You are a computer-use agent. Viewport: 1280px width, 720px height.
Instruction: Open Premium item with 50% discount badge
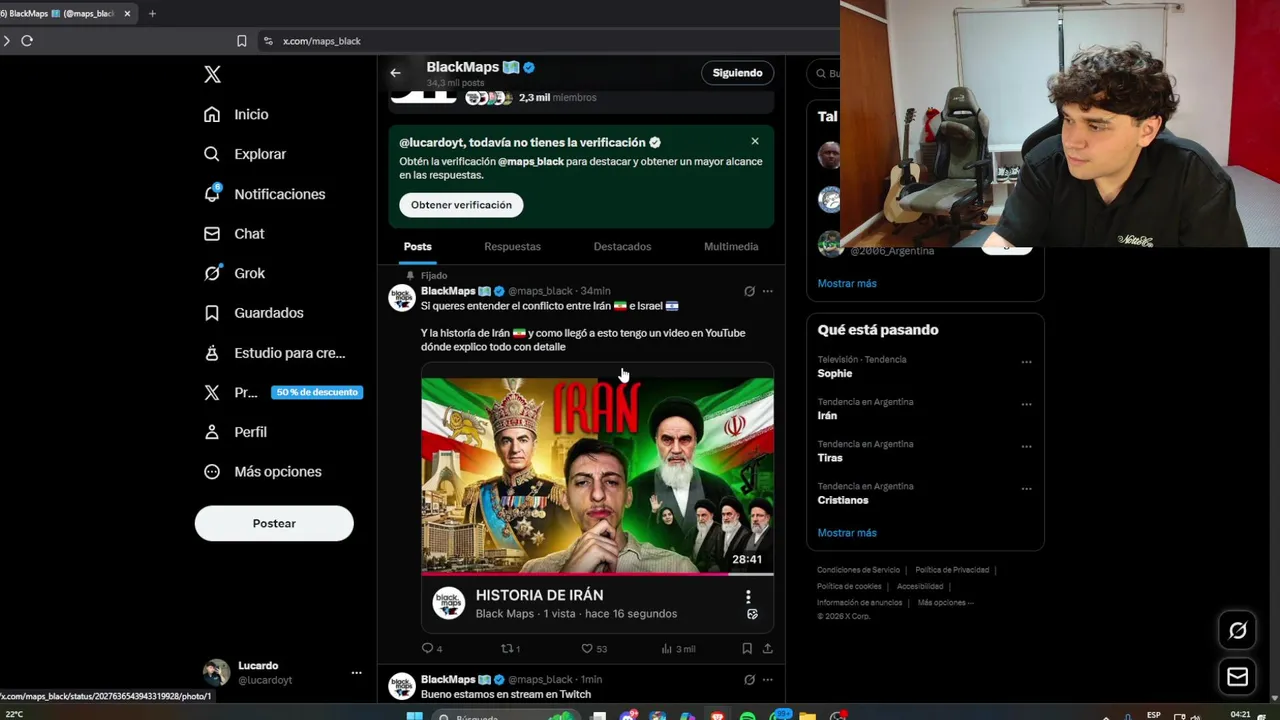[x=282, y=392]
